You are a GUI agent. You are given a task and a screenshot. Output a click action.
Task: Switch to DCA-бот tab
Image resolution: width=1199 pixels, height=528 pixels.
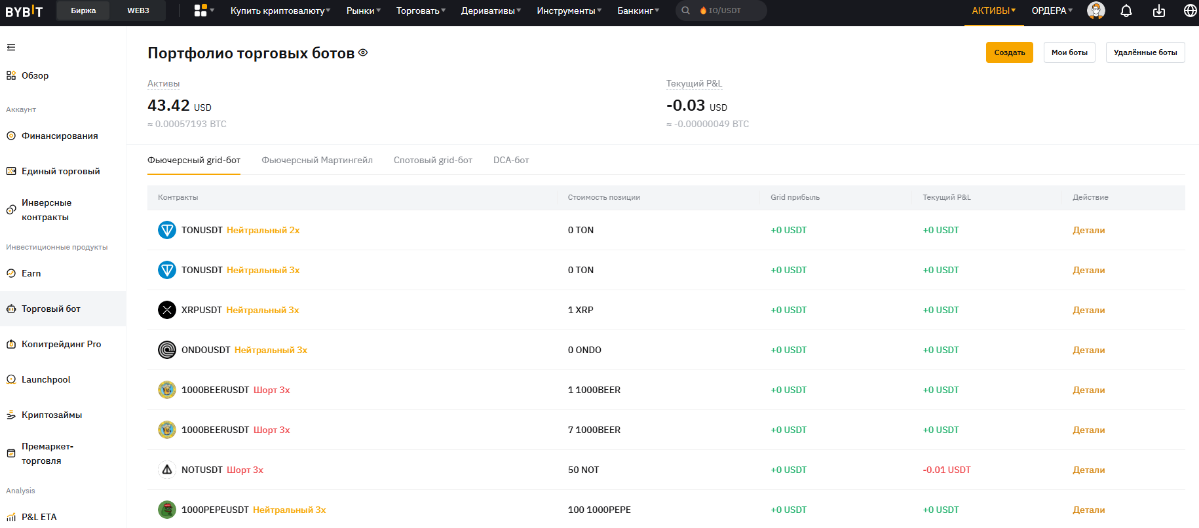512,160
